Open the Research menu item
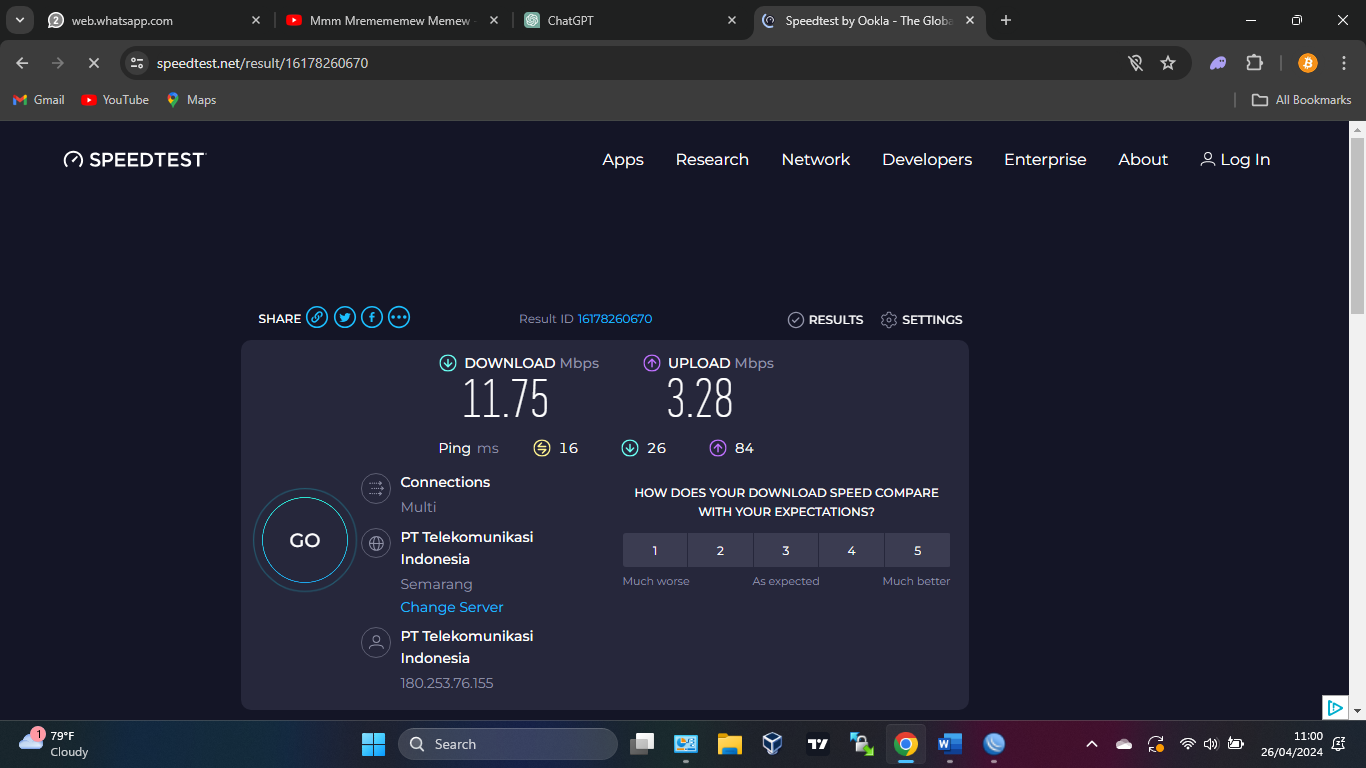The image size is (1366, 768). click(712, 160)
